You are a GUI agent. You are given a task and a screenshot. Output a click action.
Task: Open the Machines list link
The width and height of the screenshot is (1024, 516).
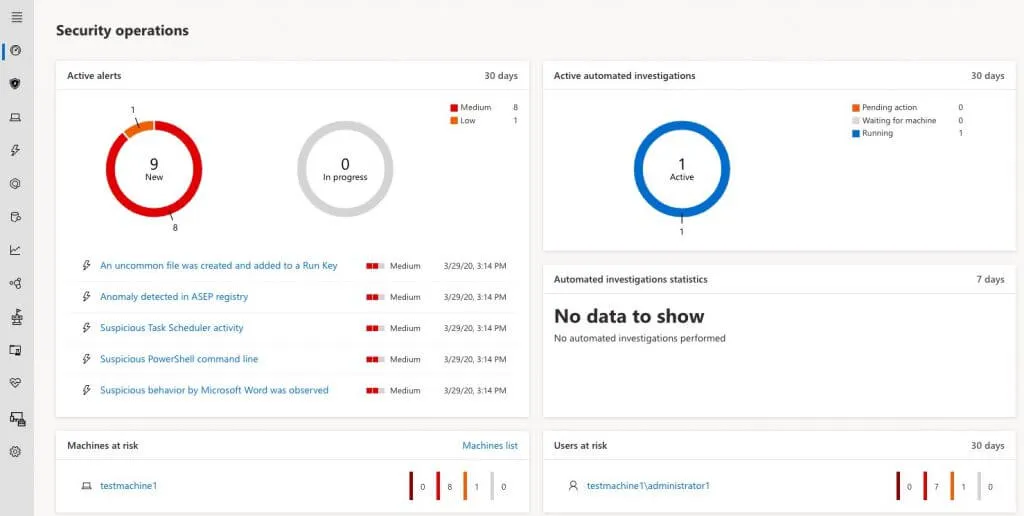[x=489, y=446]
